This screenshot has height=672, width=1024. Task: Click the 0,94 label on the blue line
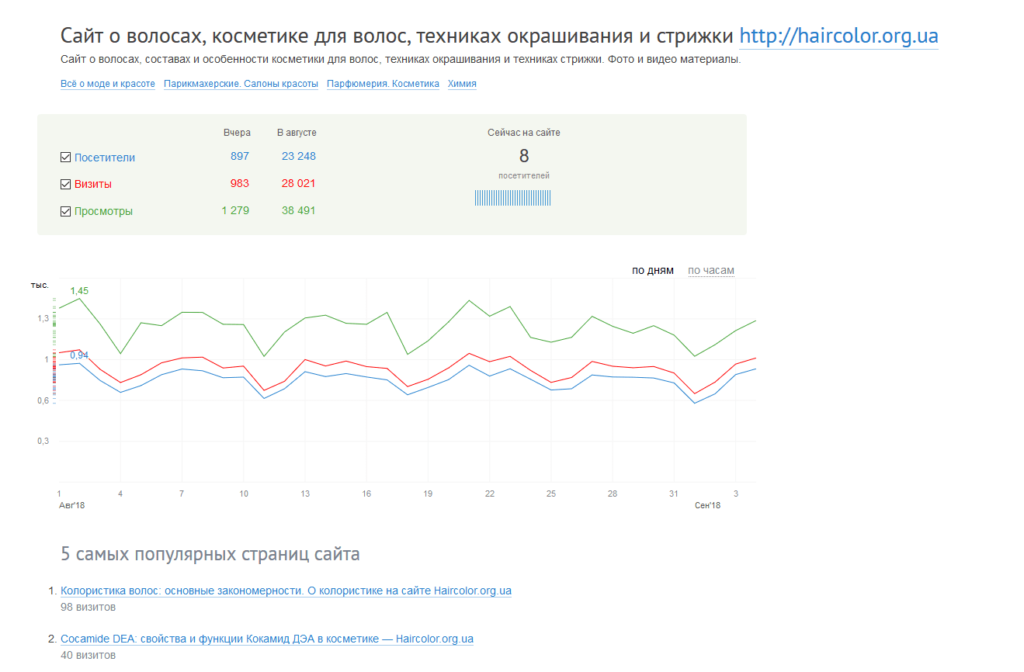[79, 355]
